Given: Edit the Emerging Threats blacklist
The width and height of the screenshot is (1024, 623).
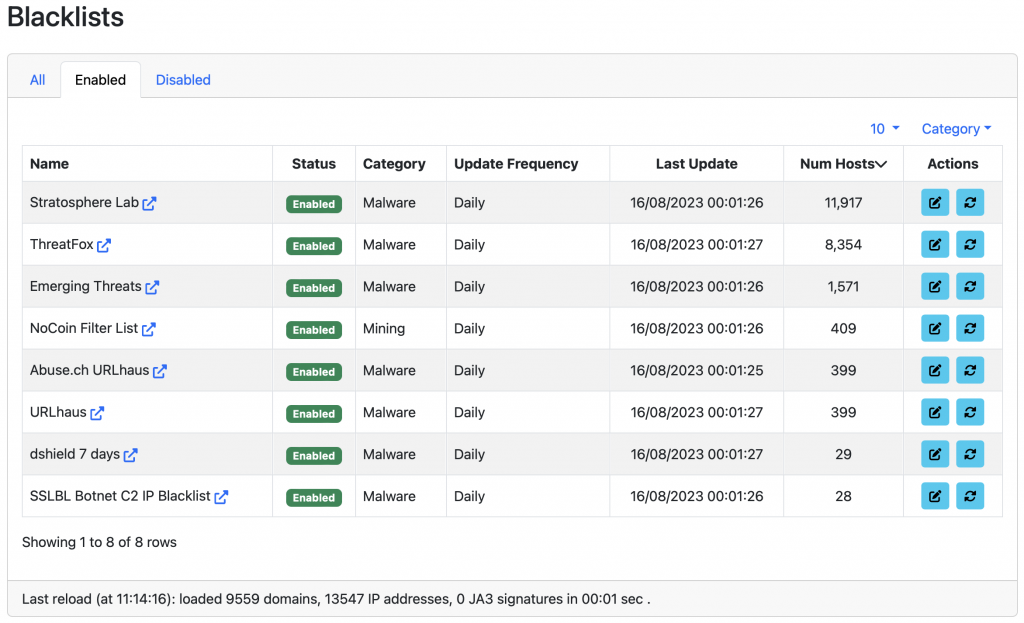Looking at the screenshot, I should coord(935,286).
